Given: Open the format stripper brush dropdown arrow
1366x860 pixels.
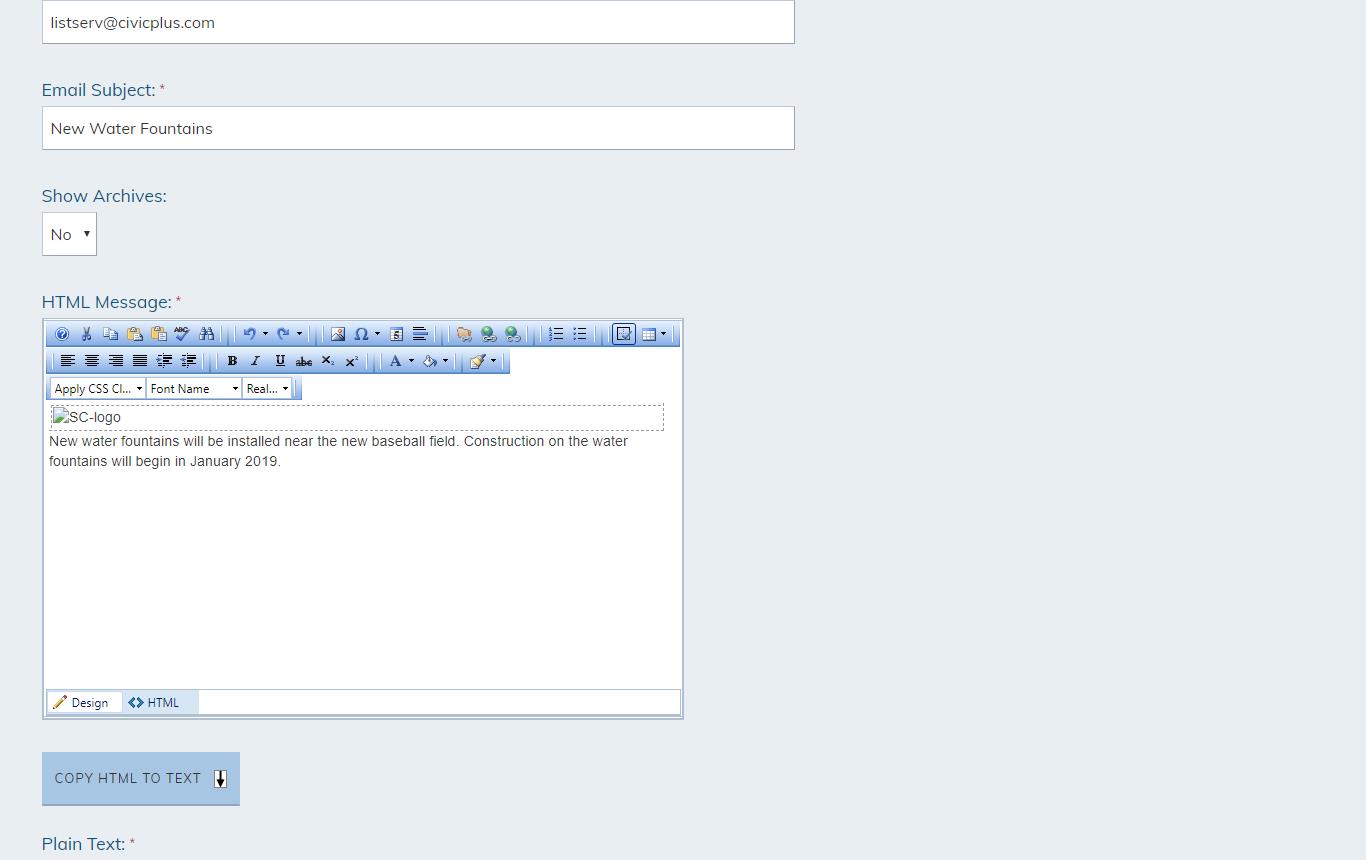Looking at the screenshot, I should (493, 361).
